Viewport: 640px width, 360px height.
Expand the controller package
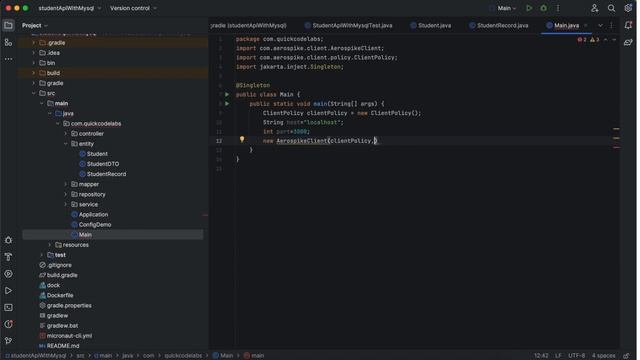(x=66, y=134)
